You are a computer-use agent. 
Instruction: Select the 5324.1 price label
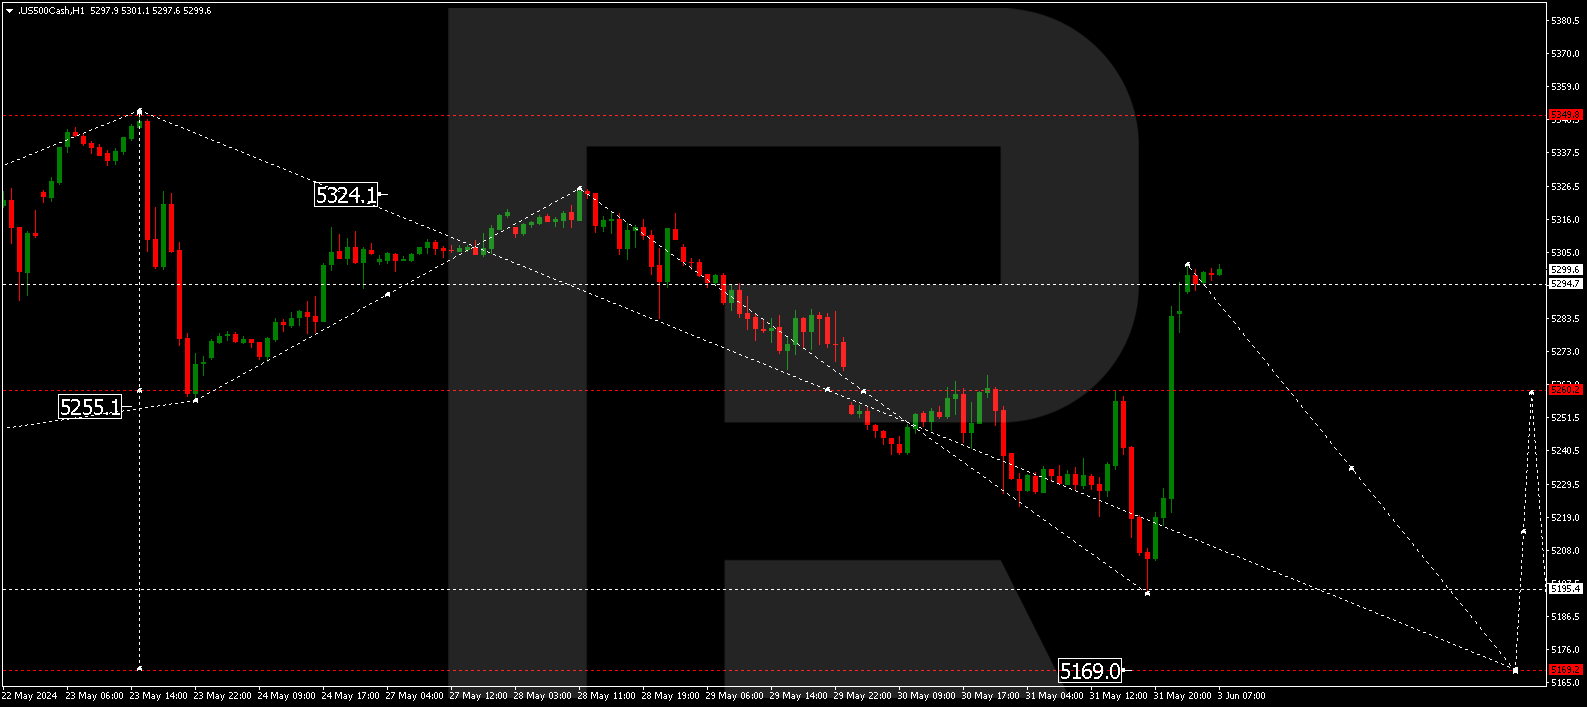point(346,195)
